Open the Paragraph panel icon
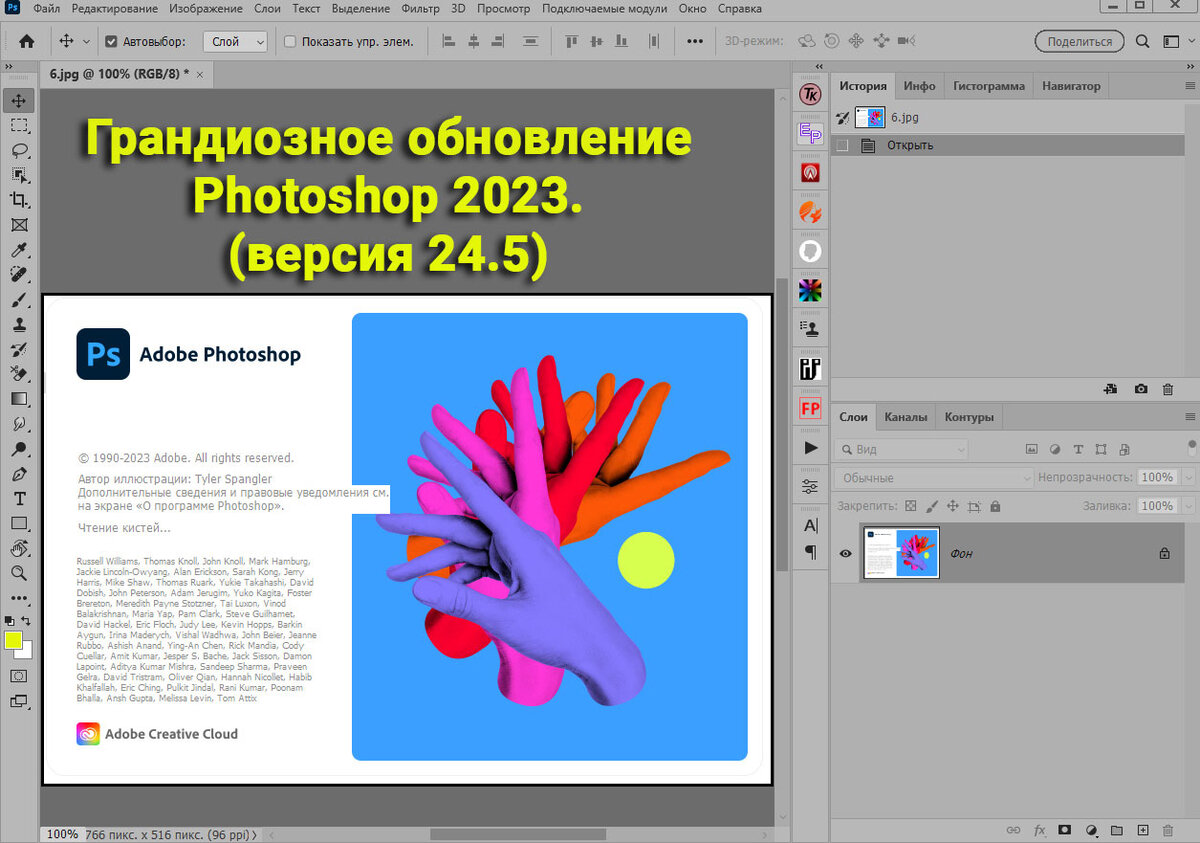Image resolution: width=1200 pixels, height=843 pixels. pyautogui.click(x=811, y=552)
